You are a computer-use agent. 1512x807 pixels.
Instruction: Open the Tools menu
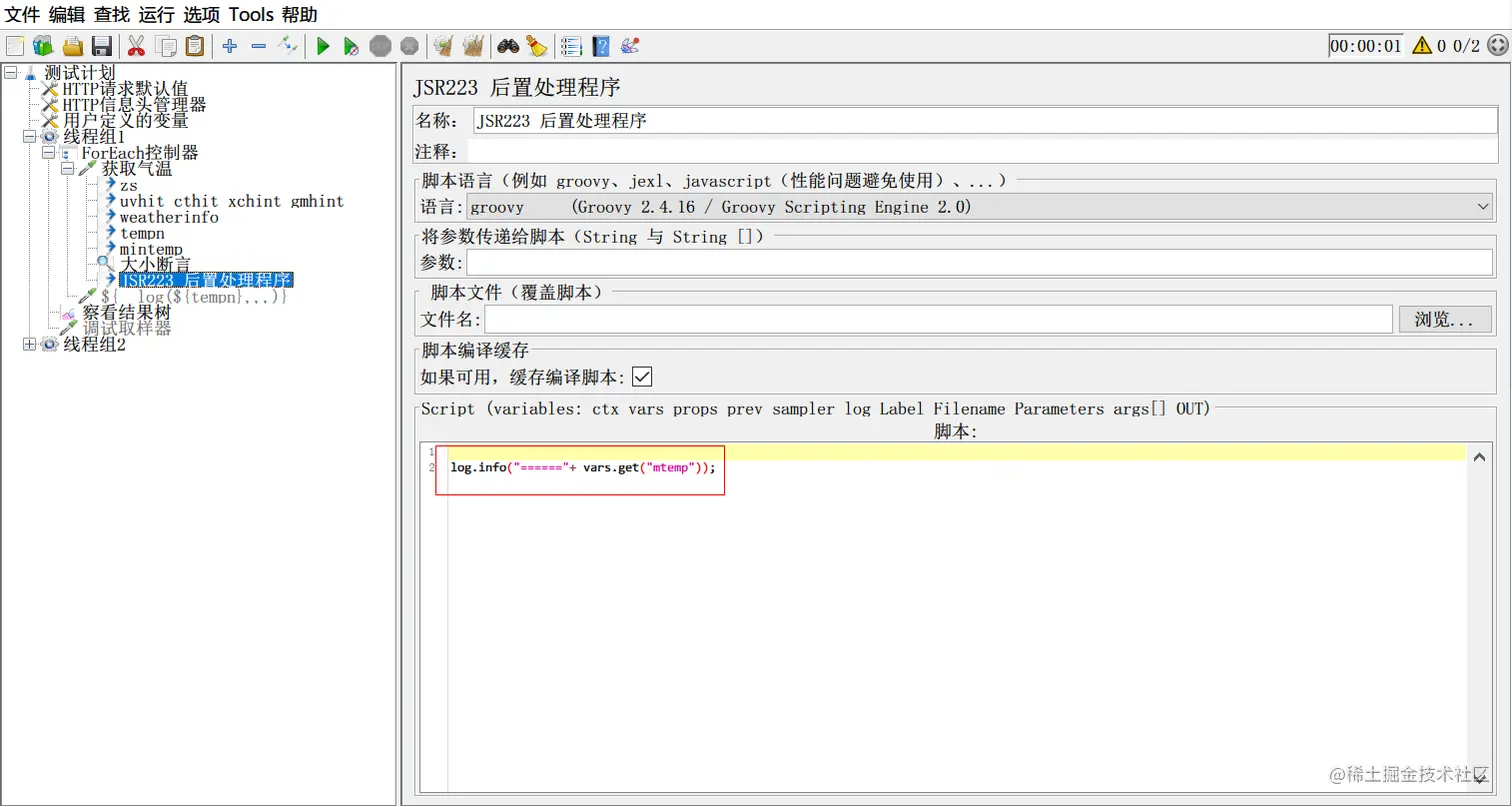(251, 14)
